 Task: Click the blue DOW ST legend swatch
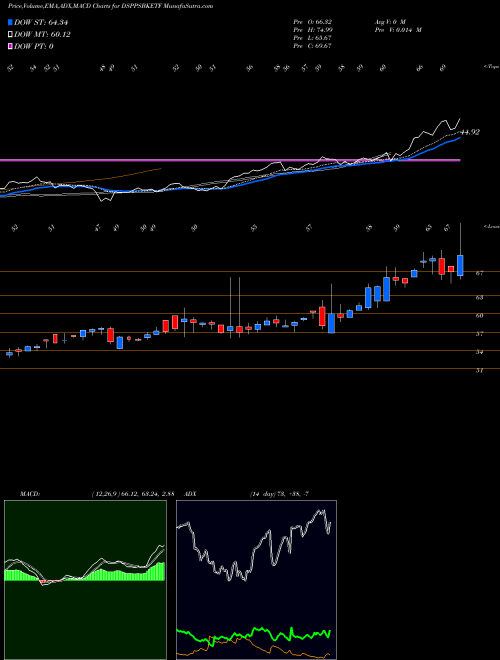point(10,22)
